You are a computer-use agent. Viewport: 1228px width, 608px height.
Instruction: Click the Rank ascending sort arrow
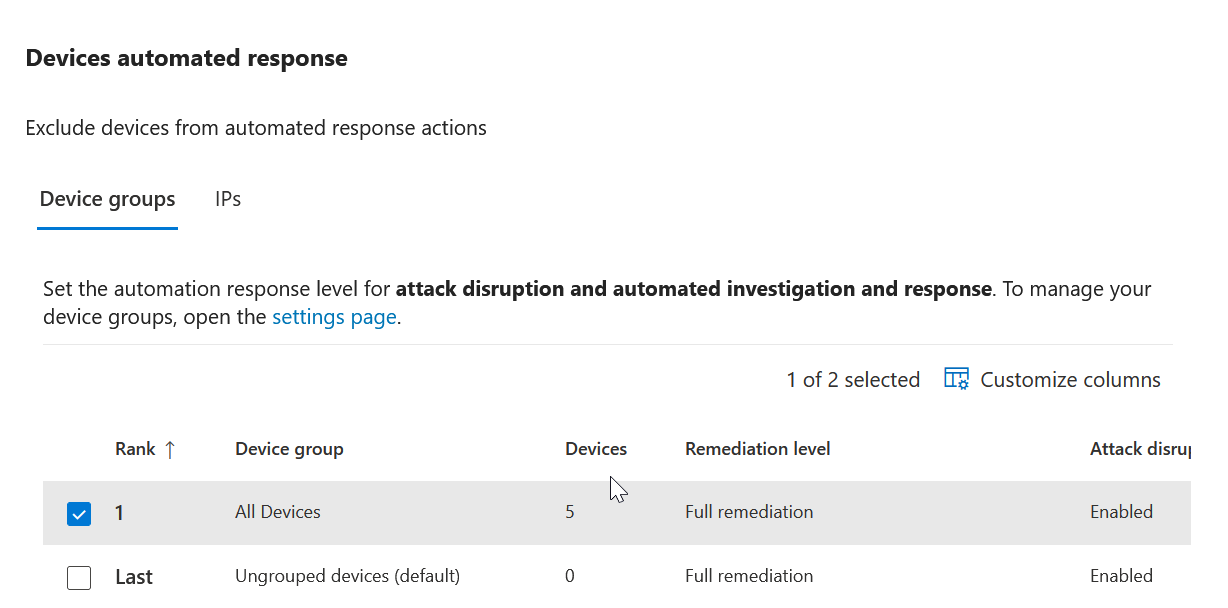click(x=170, y=450)
